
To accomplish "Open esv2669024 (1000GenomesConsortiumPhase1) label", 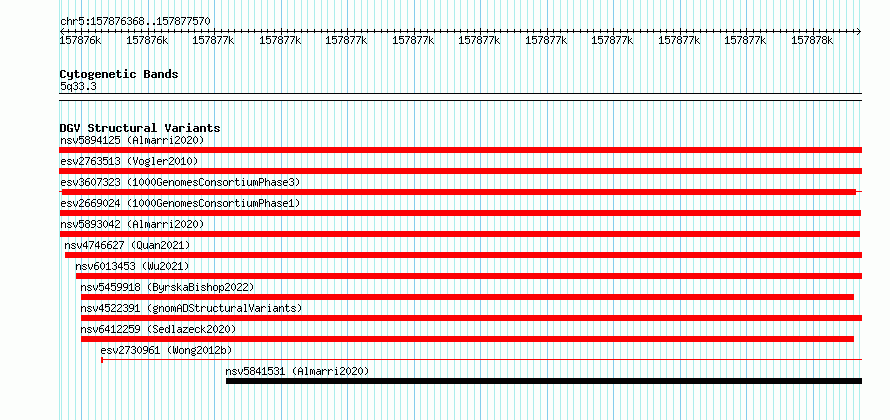I will point(180,203).
